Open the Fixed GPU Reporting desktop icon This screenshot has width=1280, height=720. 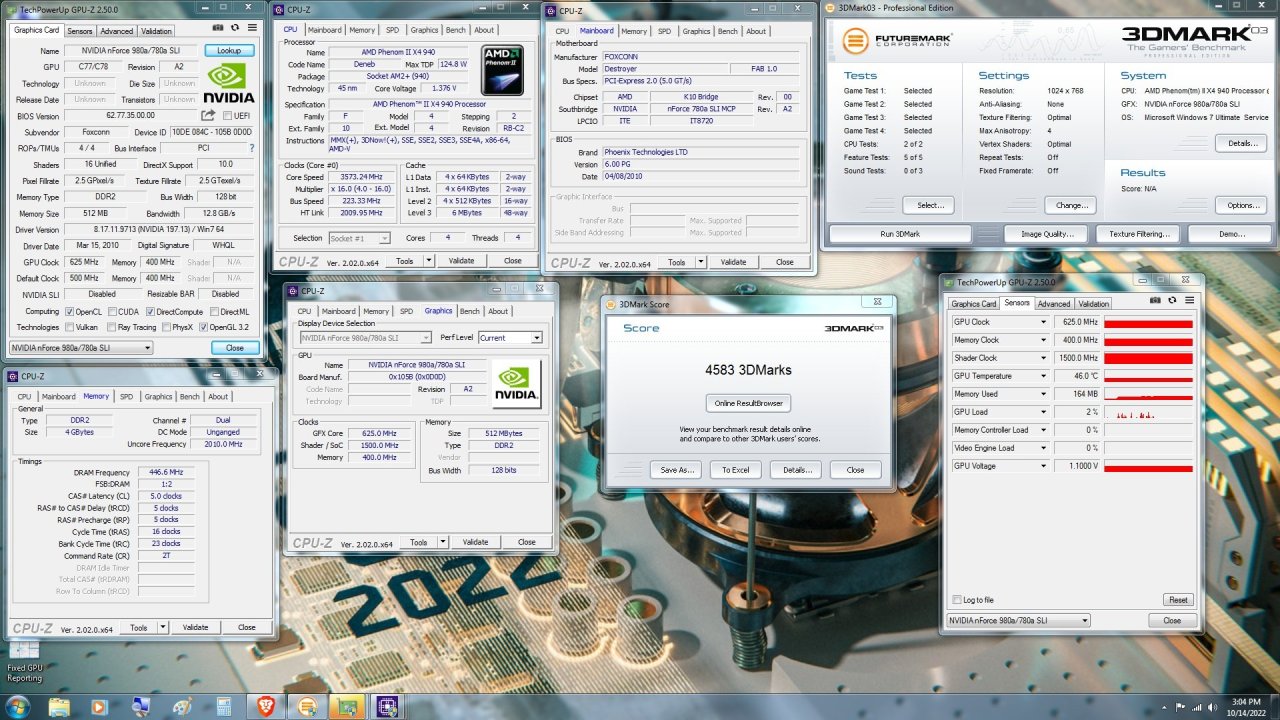(24, 652)
